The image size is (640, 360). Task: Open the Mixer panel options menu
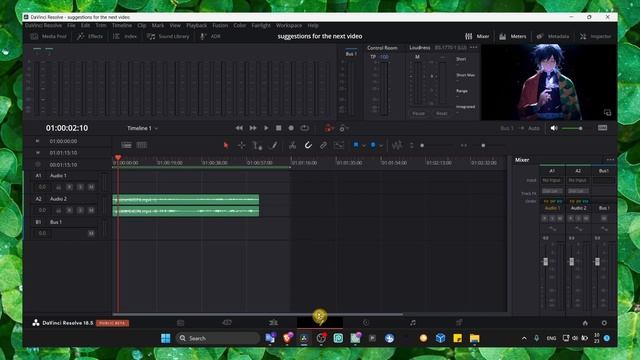point(610,160)
